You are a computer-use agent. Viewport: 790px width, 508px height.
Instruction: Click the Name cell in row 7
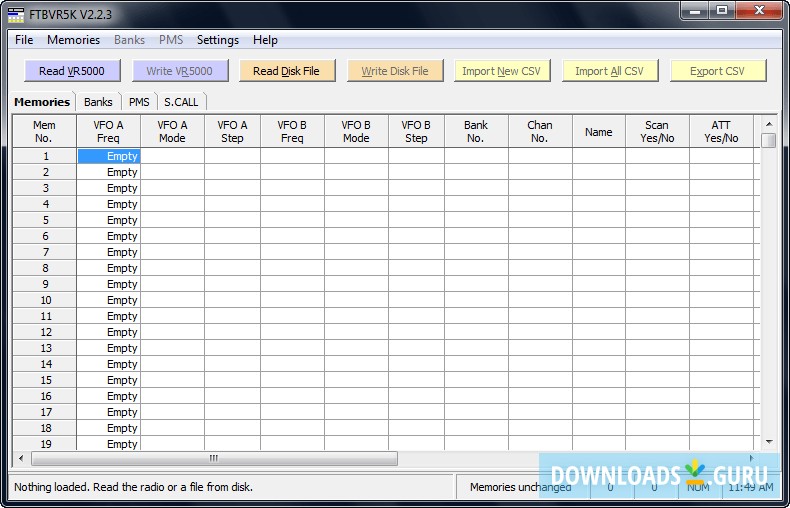599,252
